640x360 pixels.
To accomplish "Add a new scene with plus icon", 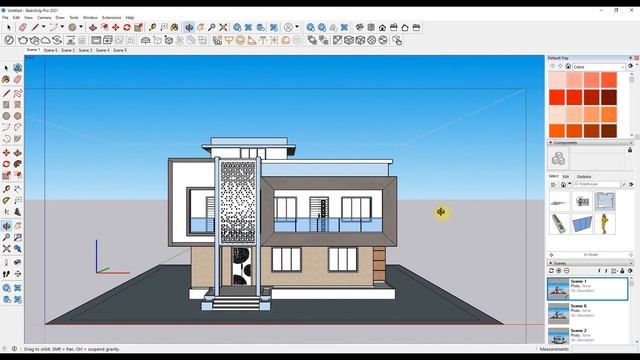I will pyautogui.click(x=559, y=271).
